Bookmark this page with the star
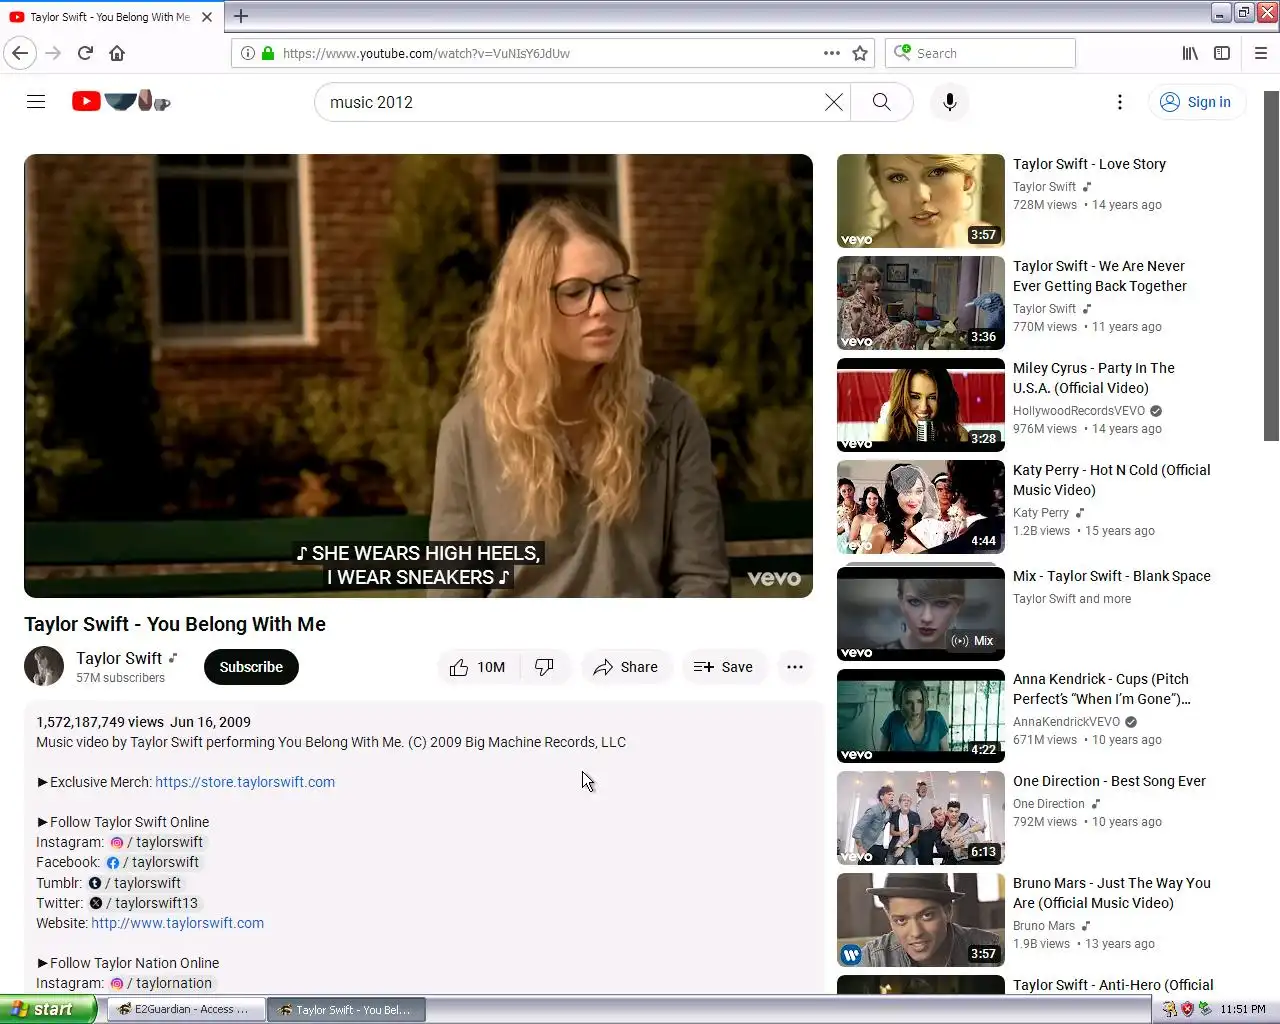Image resolution: width=1280 pixels, height=1024 pixels. pos(860,53)
